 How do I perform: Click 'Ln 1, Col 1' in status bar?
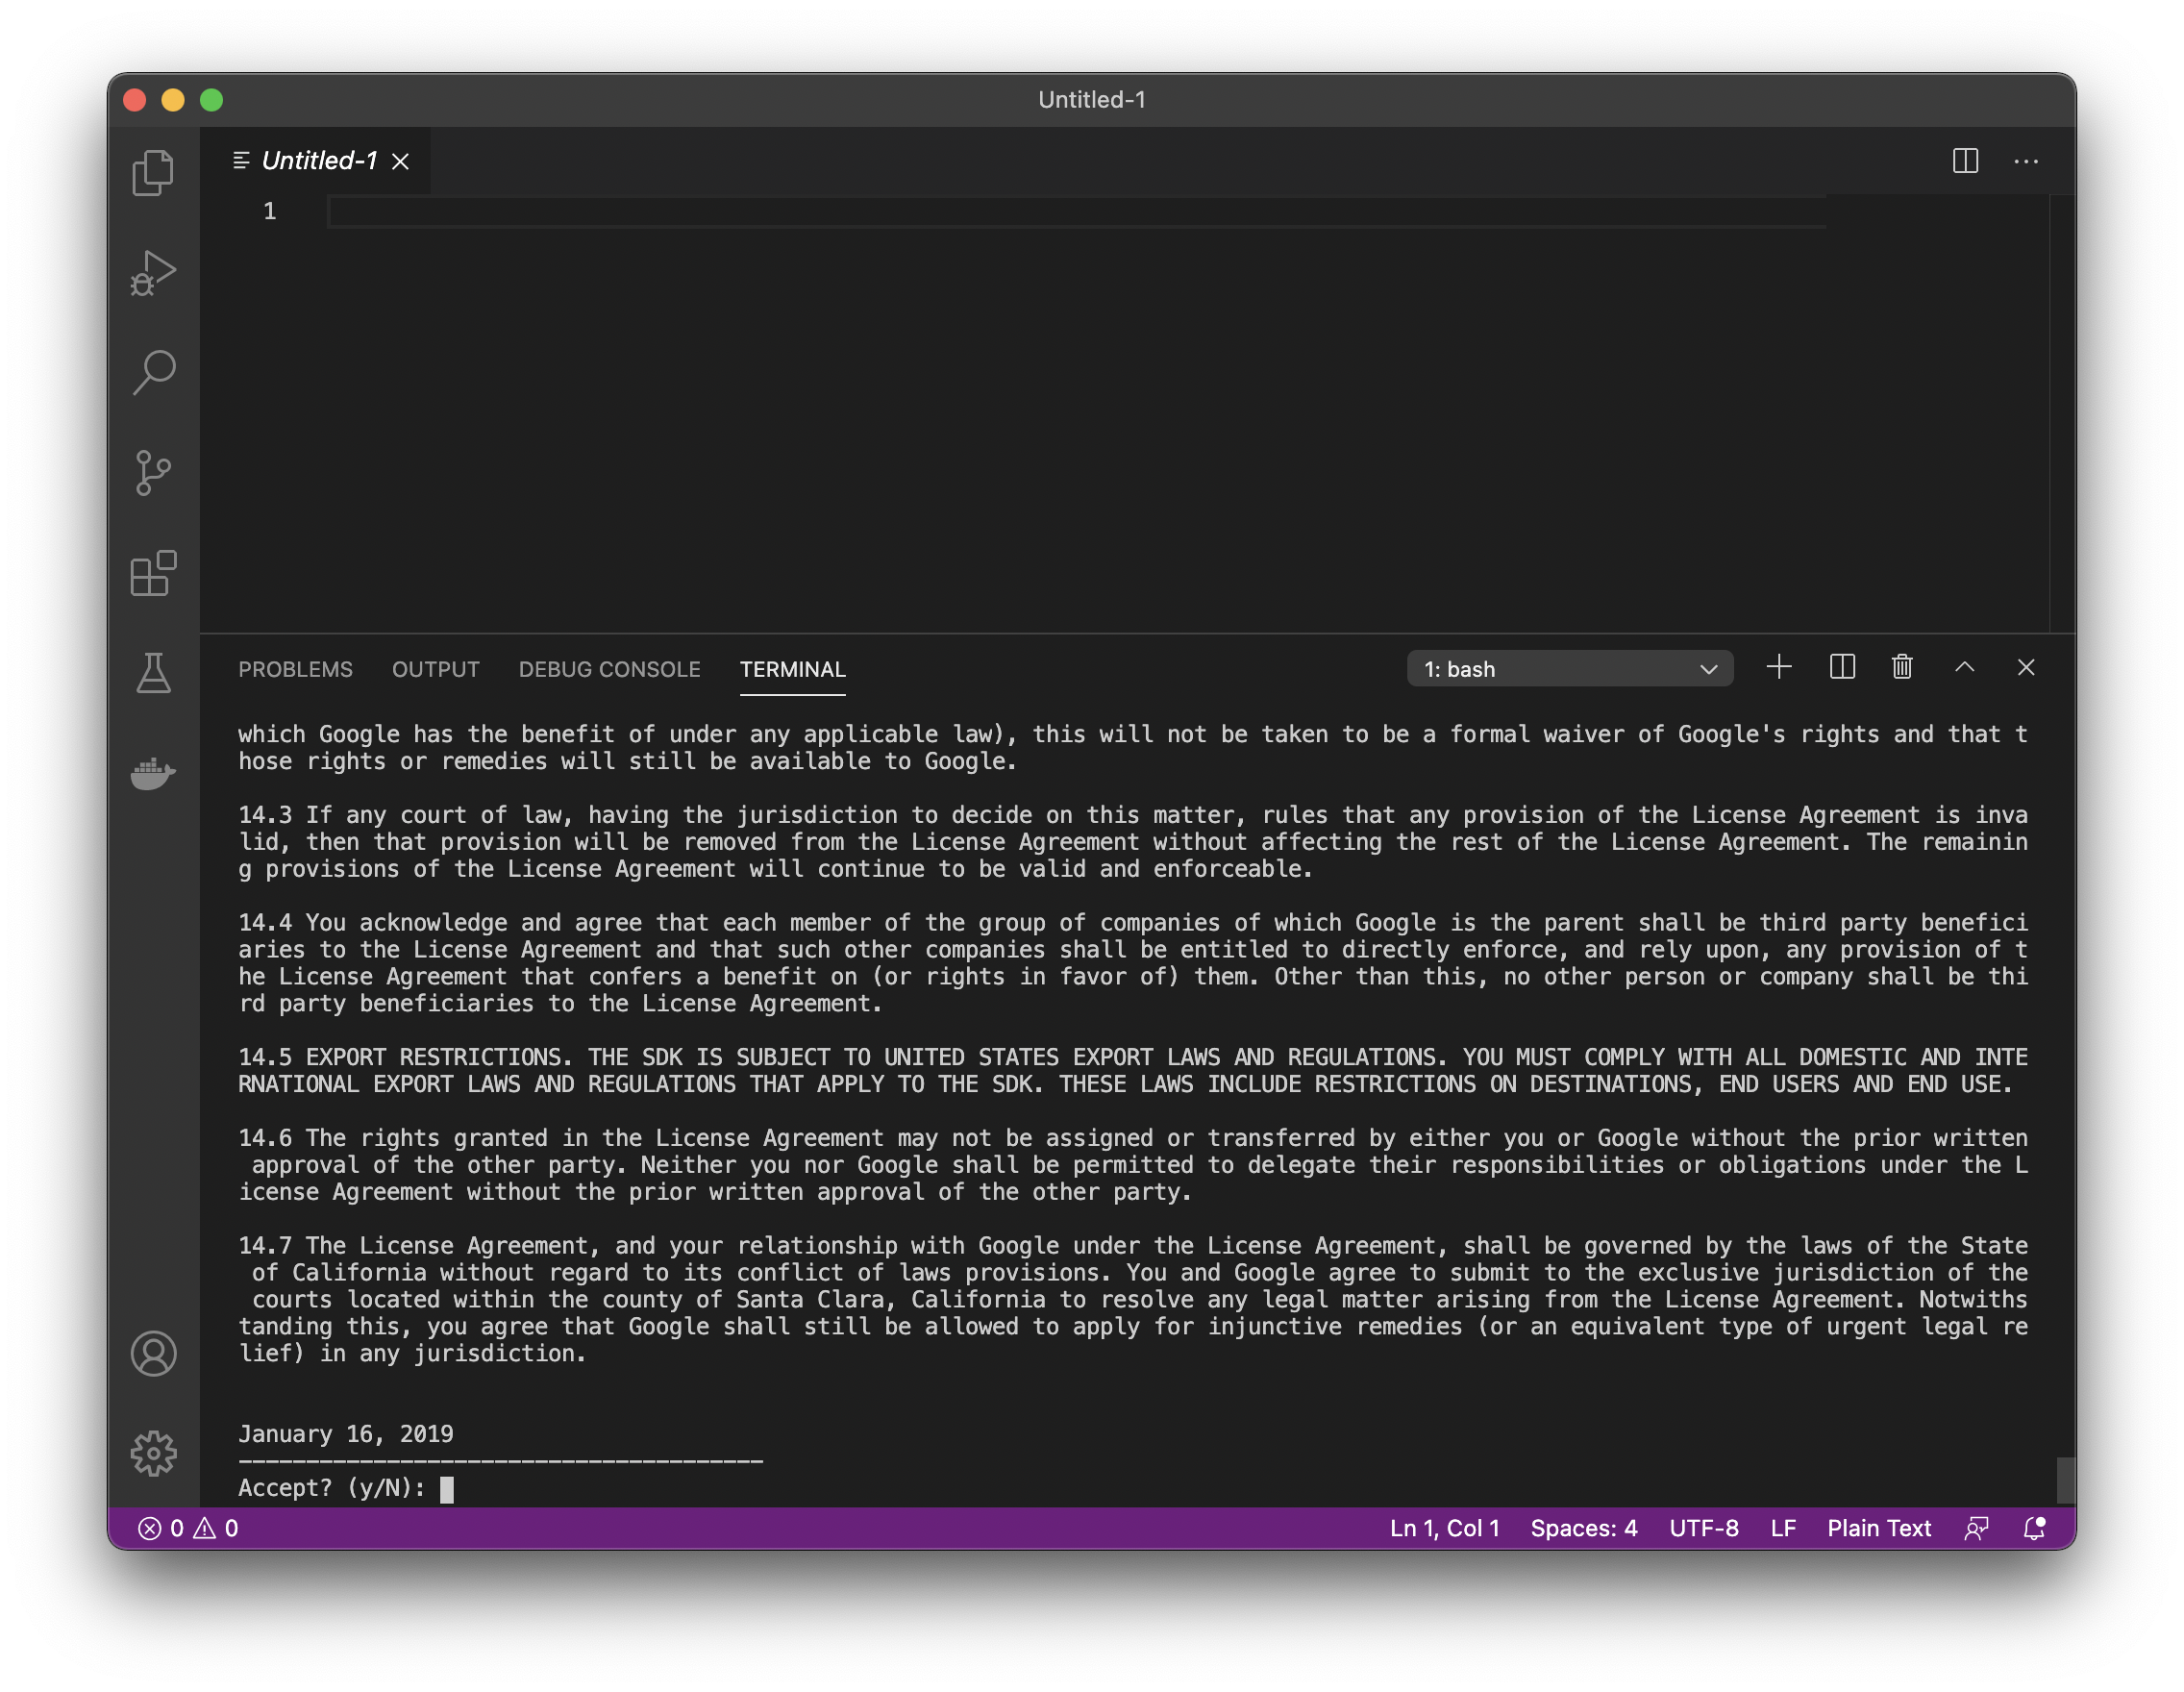click(1444, 1528)
